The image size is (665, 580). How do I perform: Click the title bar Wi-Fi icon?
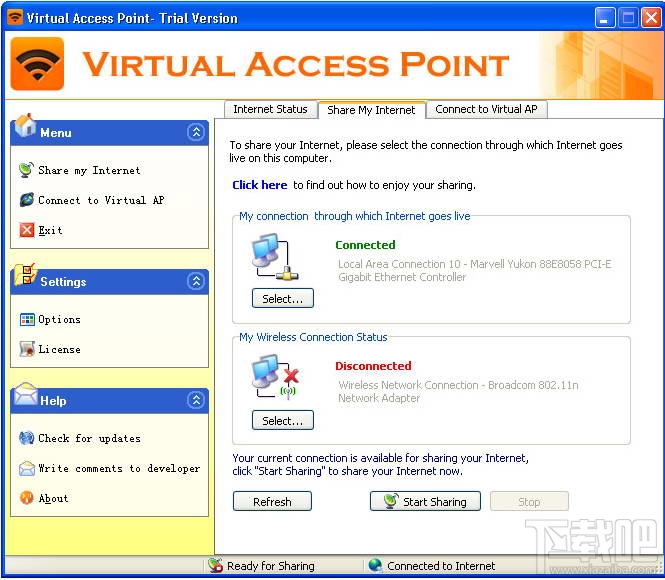pos(15,17)
